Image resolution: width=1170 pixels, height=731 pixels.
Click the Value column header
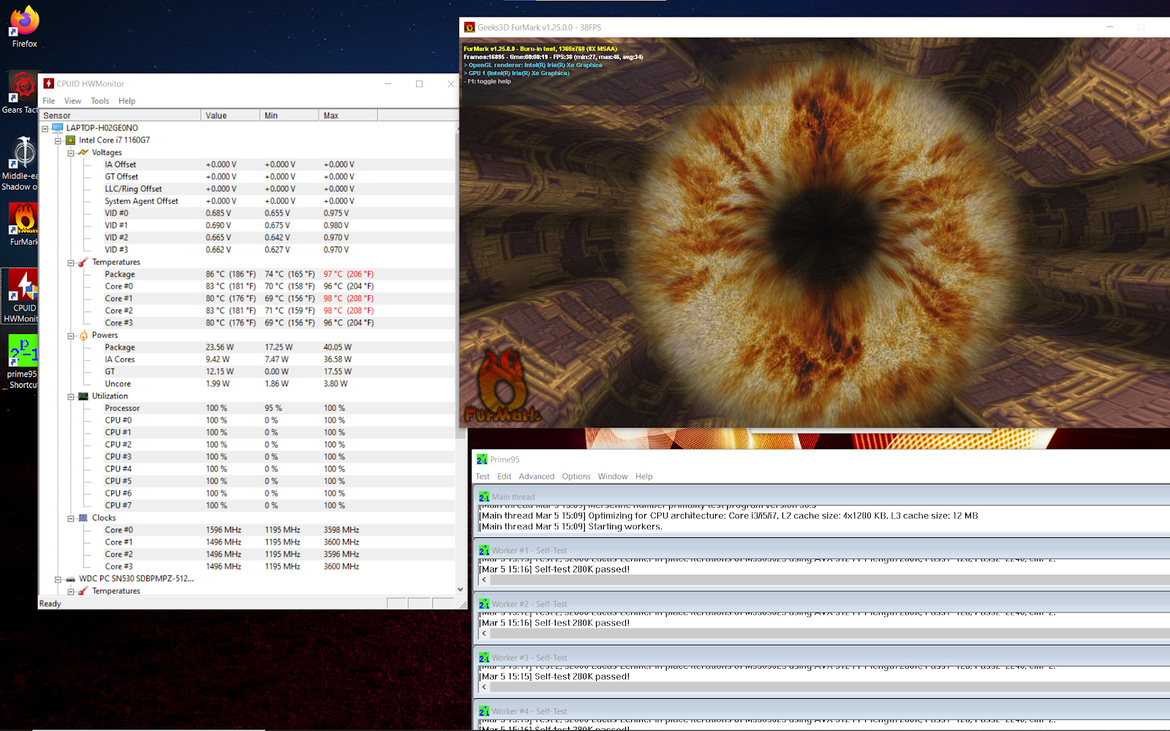click(x=231, y=116)
